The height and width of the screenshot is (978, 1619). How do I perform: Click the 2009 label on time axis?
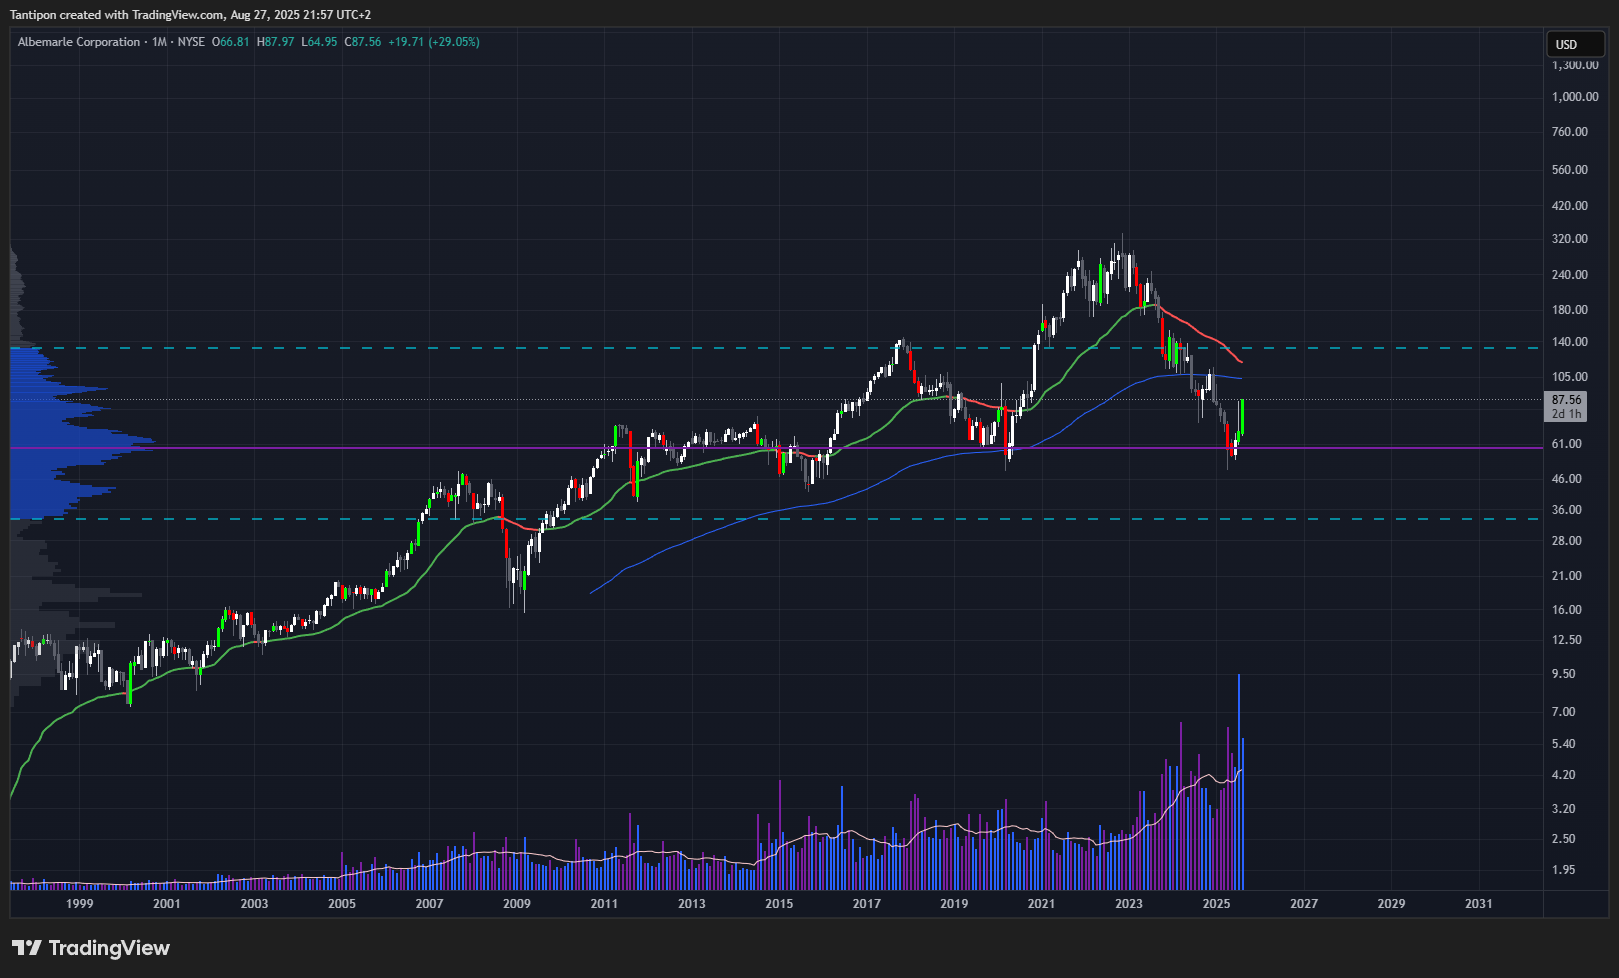pyautogui.click(x=516, y=904)
